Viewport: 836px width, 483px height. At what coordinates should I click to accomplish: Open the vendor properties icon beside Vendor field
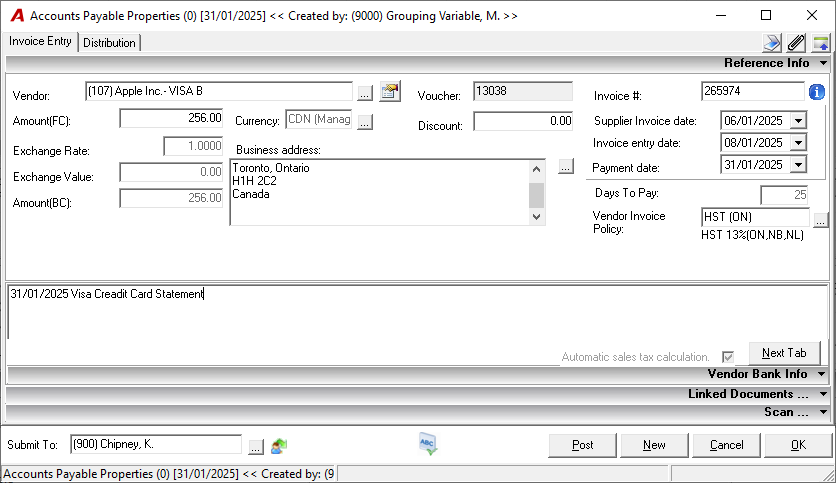pyautogui.click(x=390, y=92)
